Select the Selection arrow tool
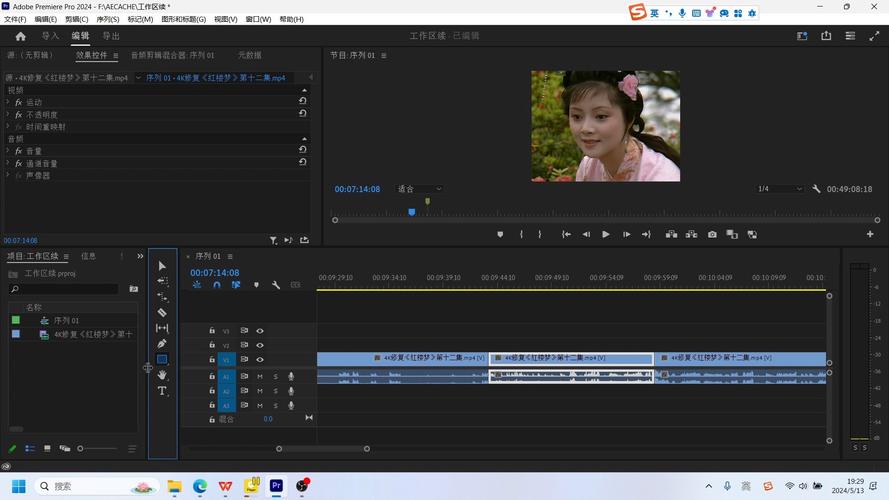 click(162, 265)
